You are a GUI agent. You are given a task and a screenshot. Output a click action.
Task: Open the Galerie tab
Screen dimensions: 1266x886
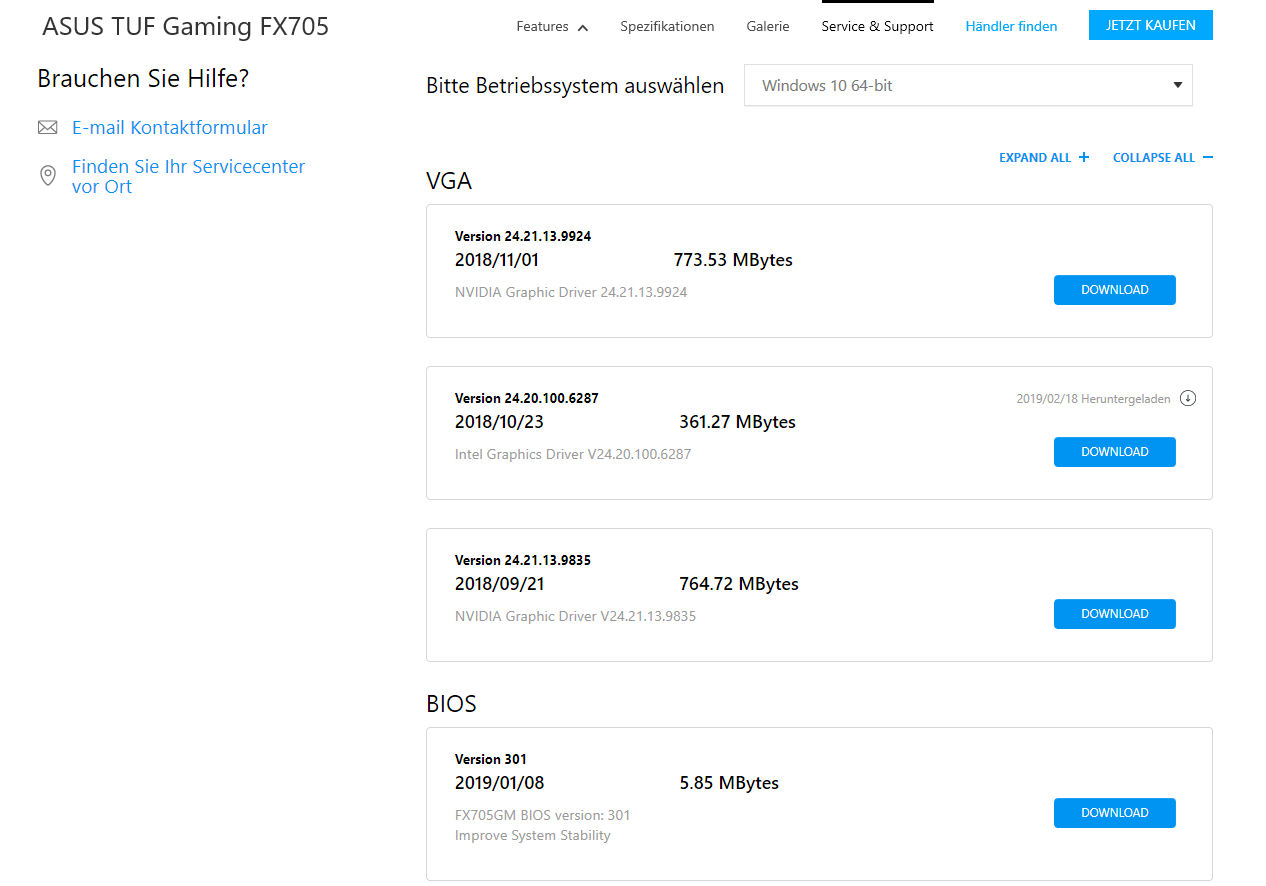tap(768, 27)
